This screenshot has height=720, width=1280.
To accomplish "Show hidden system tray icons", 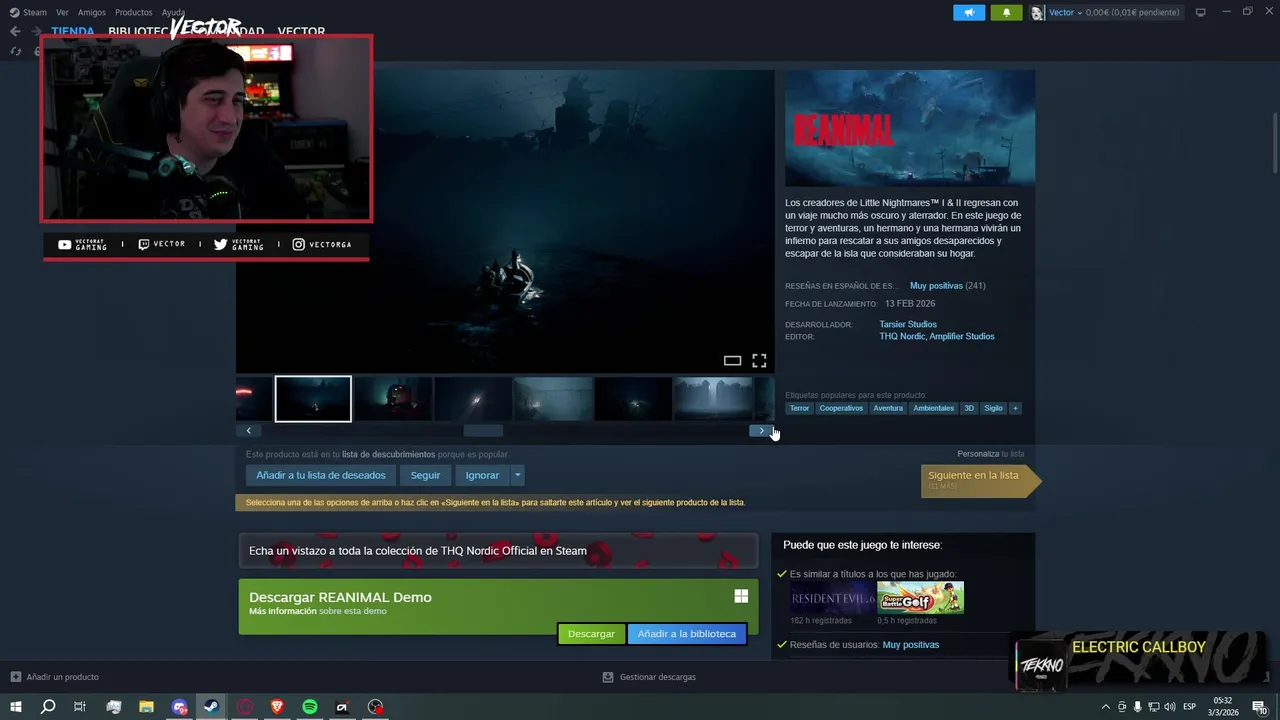I will 1105,707.
